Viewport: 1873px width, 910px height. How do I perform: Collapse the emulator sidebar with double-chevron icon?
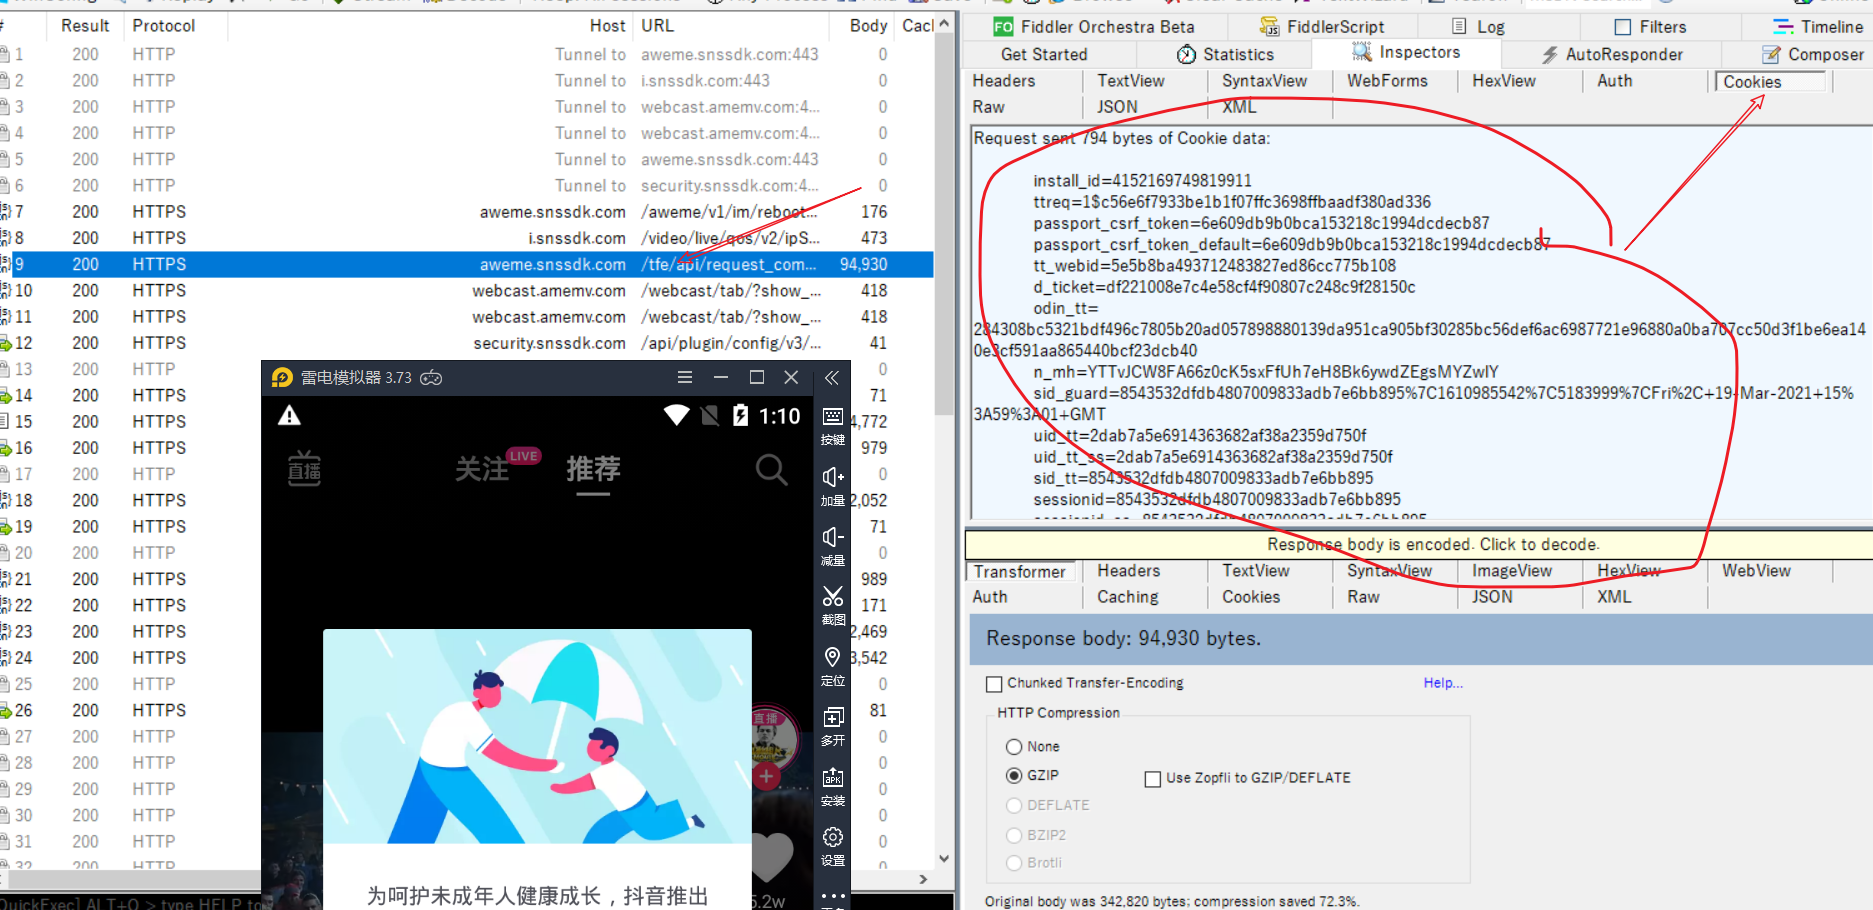832,378
